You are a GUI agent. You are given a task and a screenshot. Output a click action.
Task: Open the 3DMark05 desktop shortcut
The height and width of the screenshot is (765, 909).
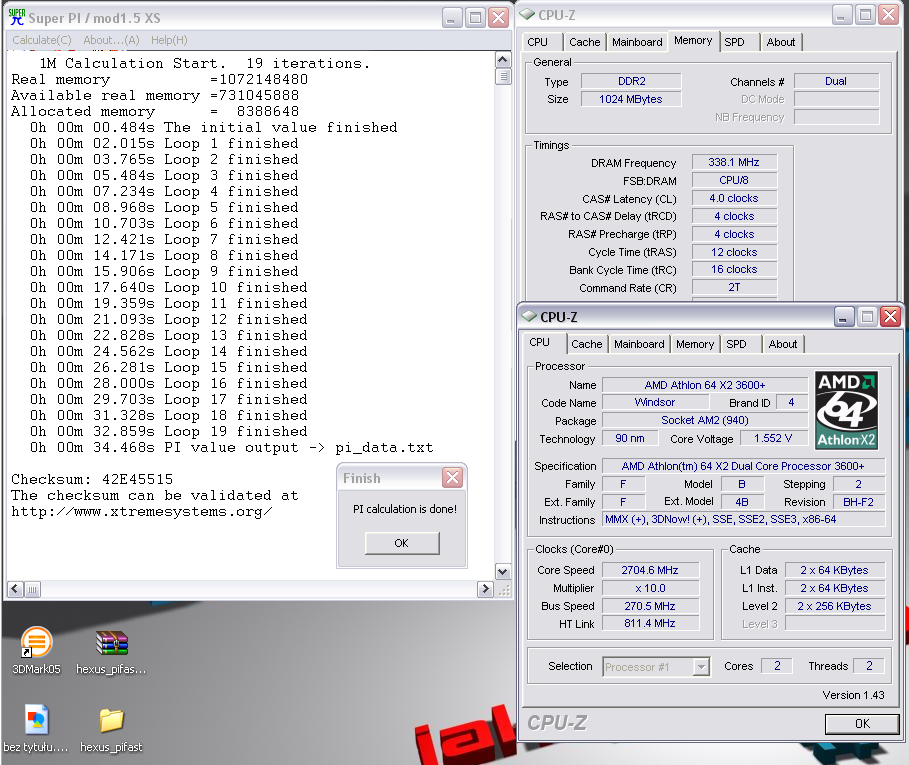(x=36, y=650)
